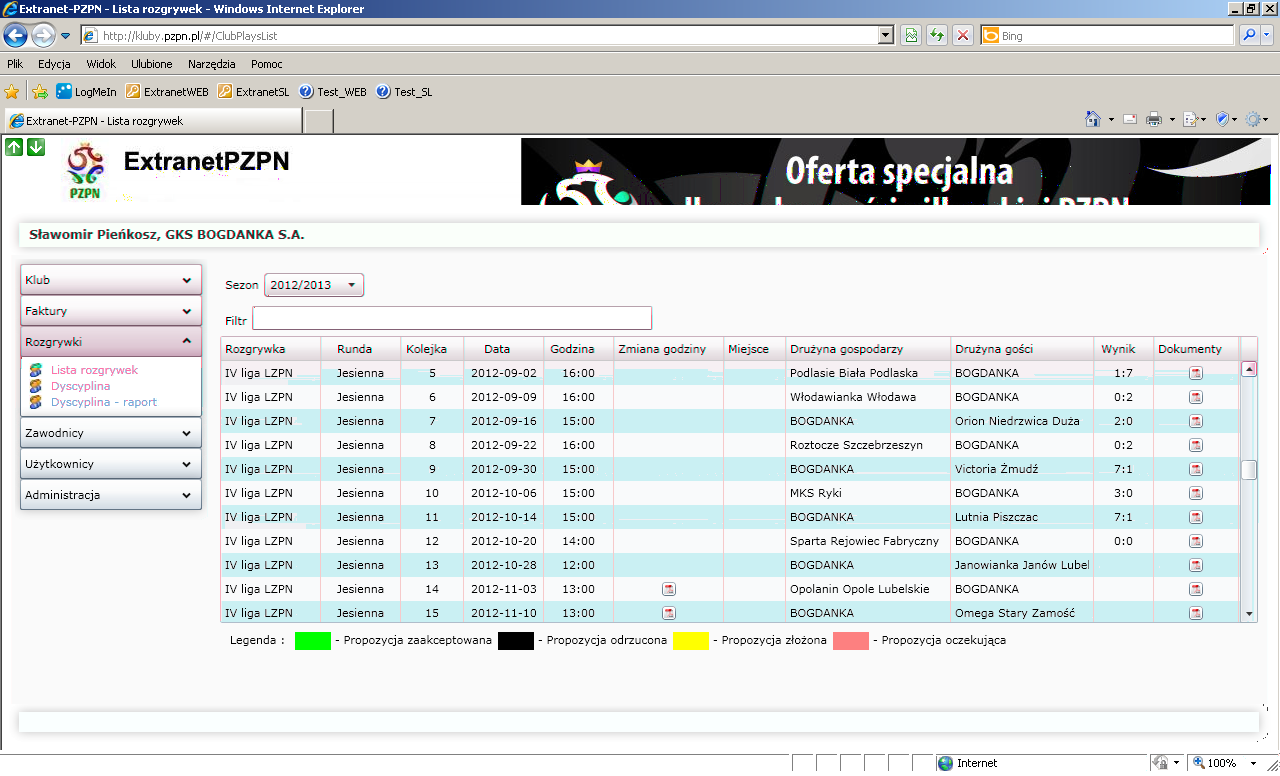Select the Extranet-PZPN Lista rozgrywek tab
The height and width of the screenshot is (776, 1280).
(152, 121)
